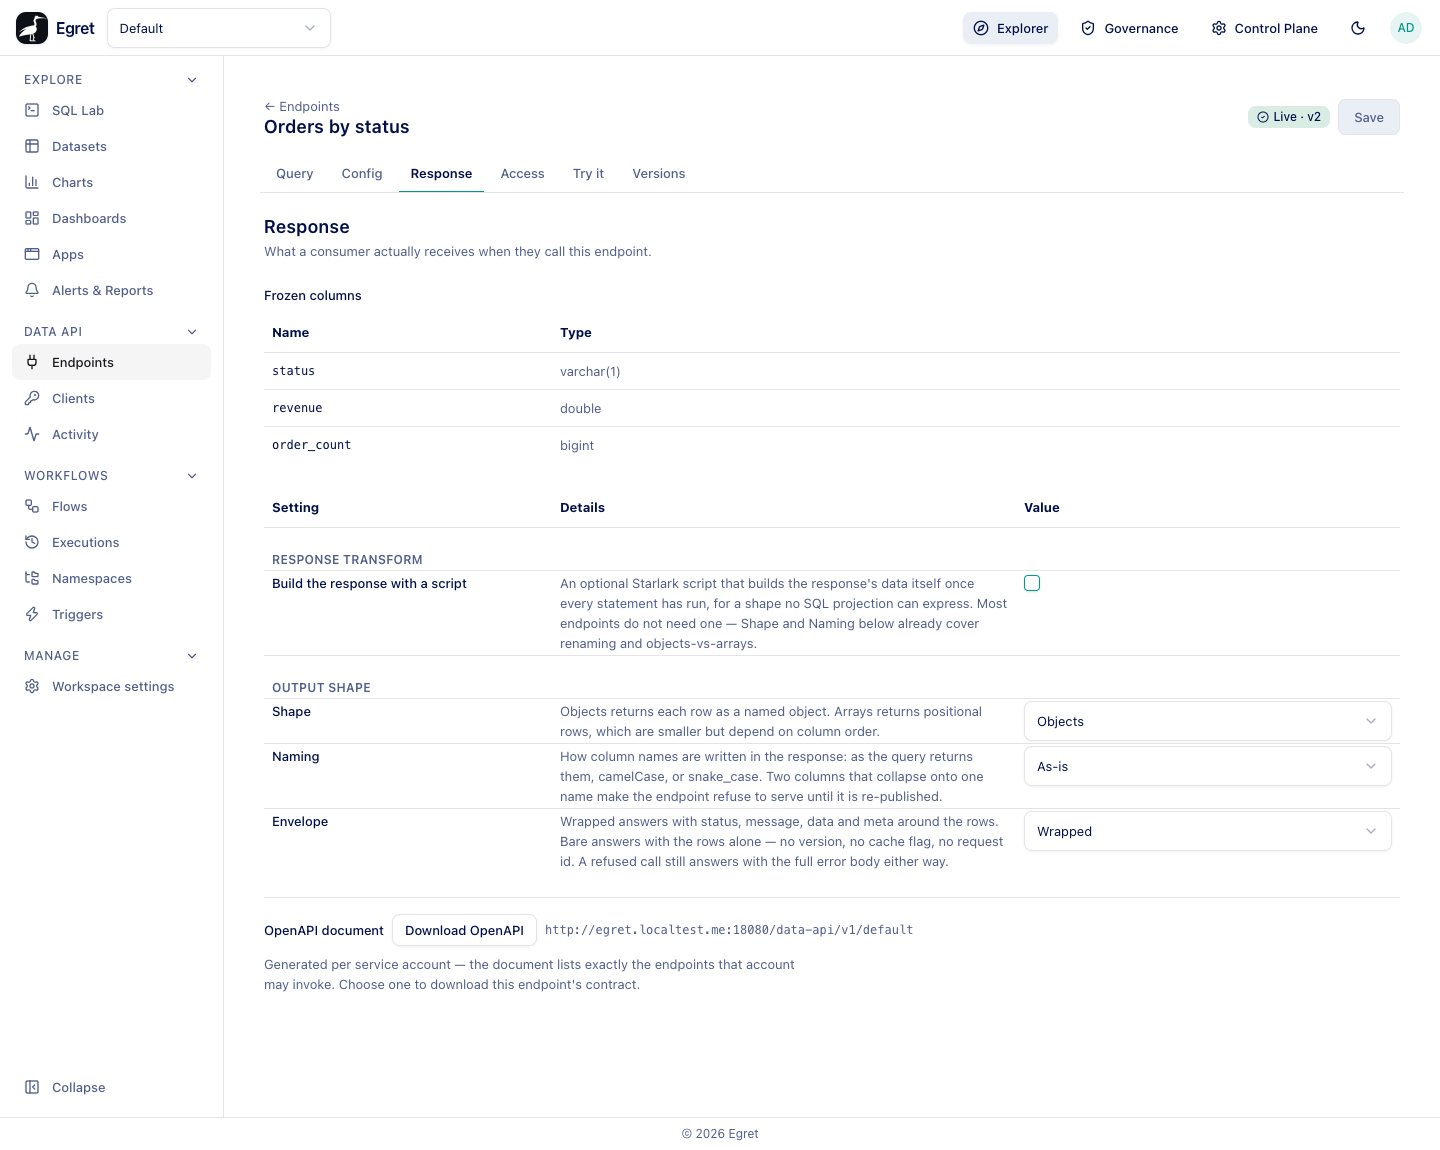
Task: Switch to the Try it tab
Action: 588,174
